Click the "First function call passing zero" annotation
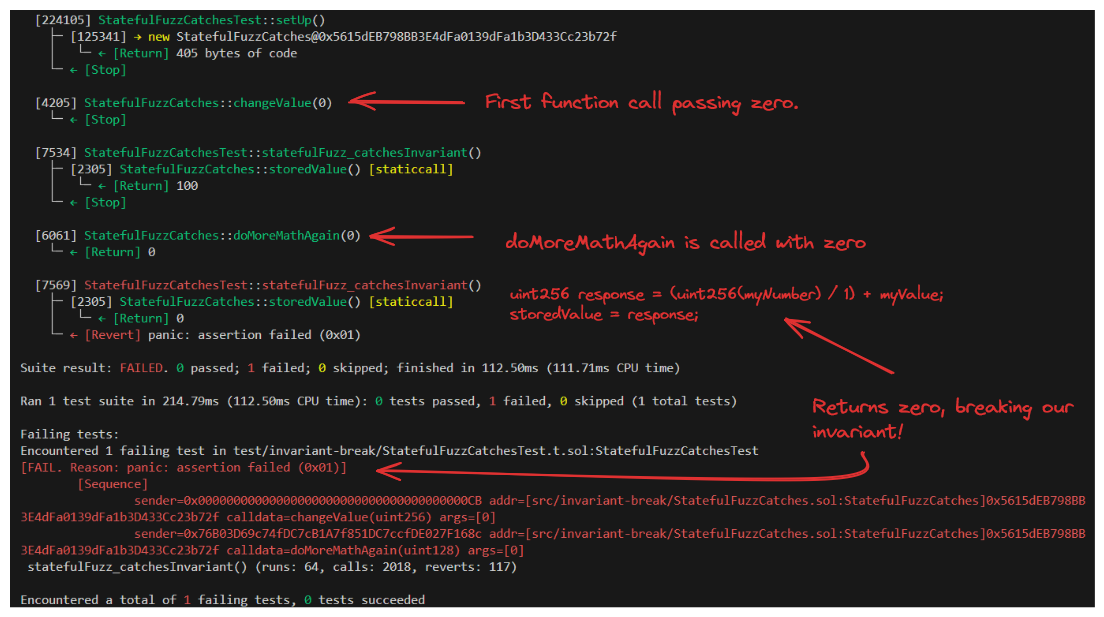The width and height of the screenshot is (1104, 617). pos(641,102)
